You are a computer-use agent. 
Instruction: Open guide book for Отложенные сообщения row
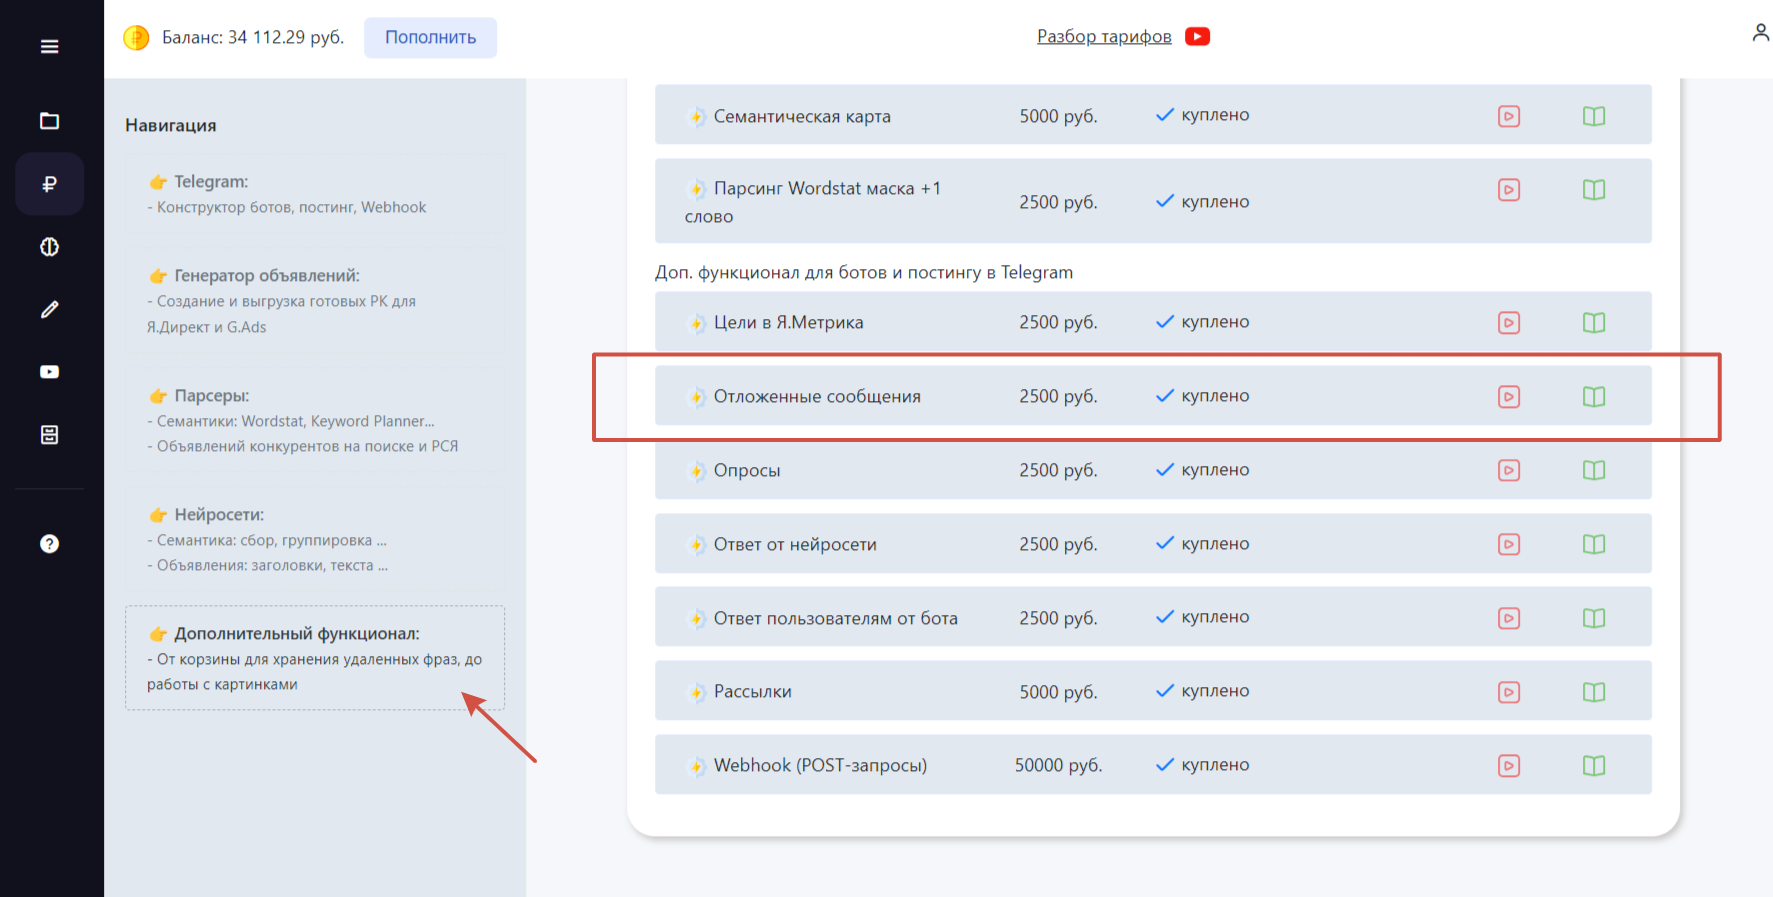(1594, 397)
